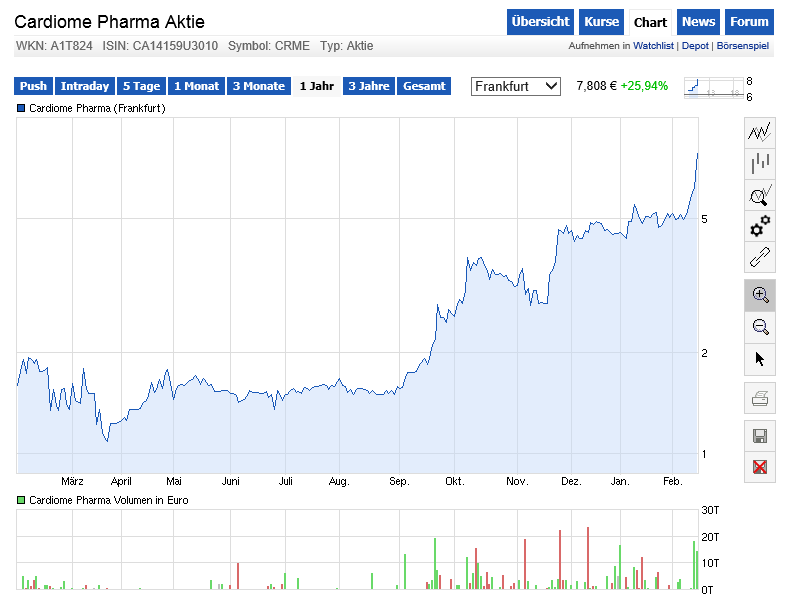This screenshot has width=789, height=608.
Task: Click the red X delete icon
Action: (760, 467)
